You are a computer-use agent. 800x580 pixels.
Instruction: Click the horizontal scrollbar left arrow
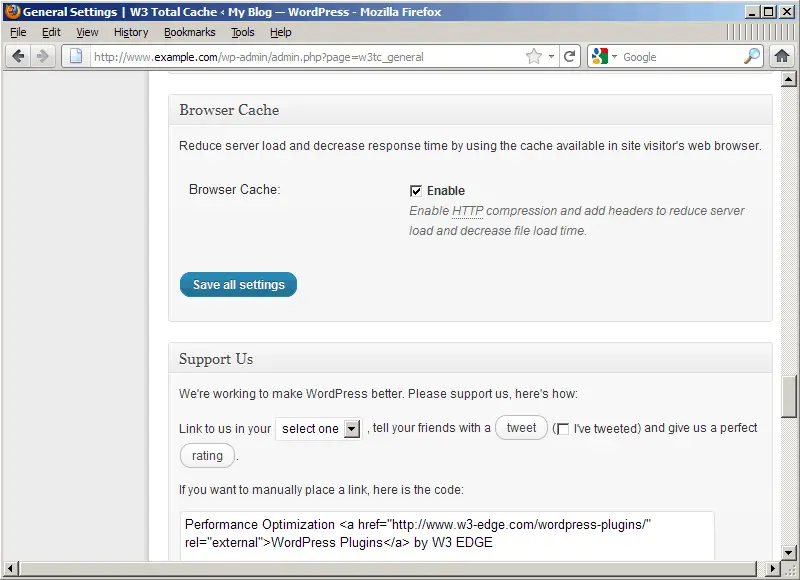tap(10, 568)
